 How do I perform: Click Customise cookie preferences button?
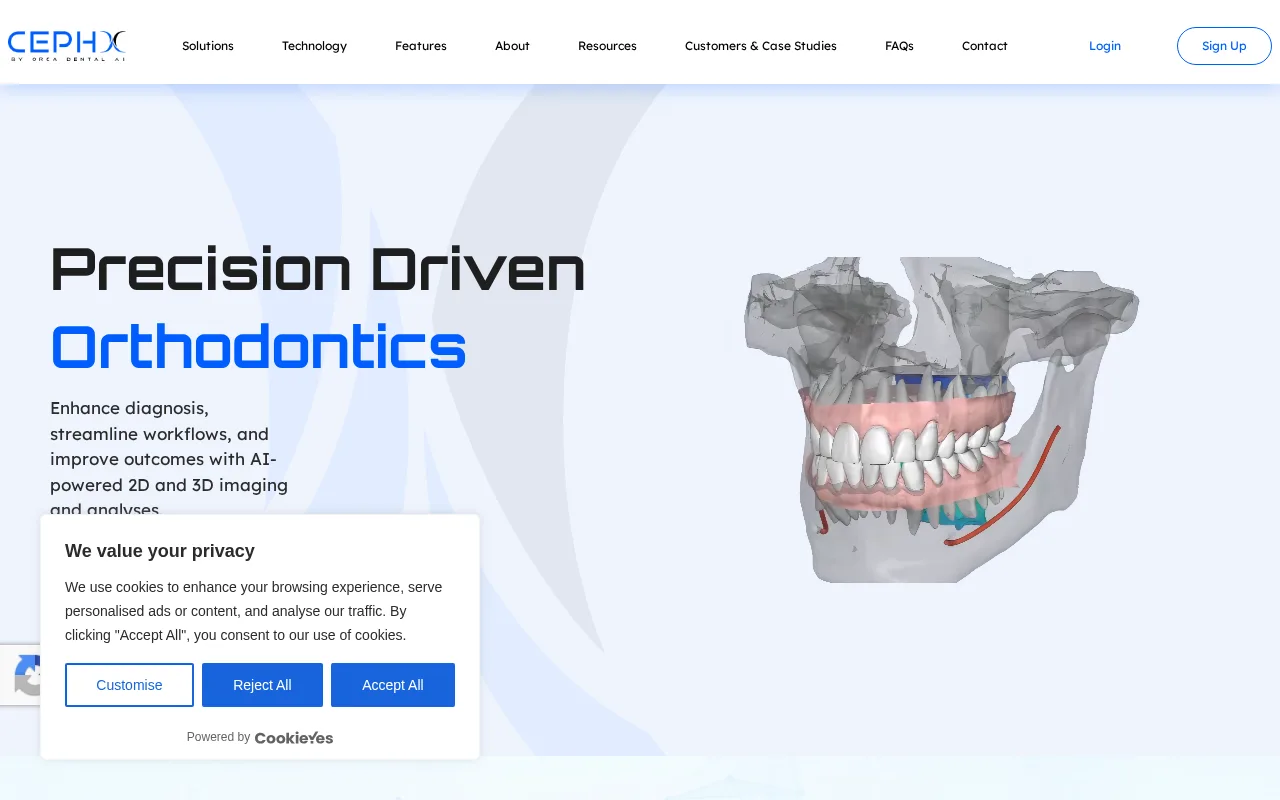(129, 685)
